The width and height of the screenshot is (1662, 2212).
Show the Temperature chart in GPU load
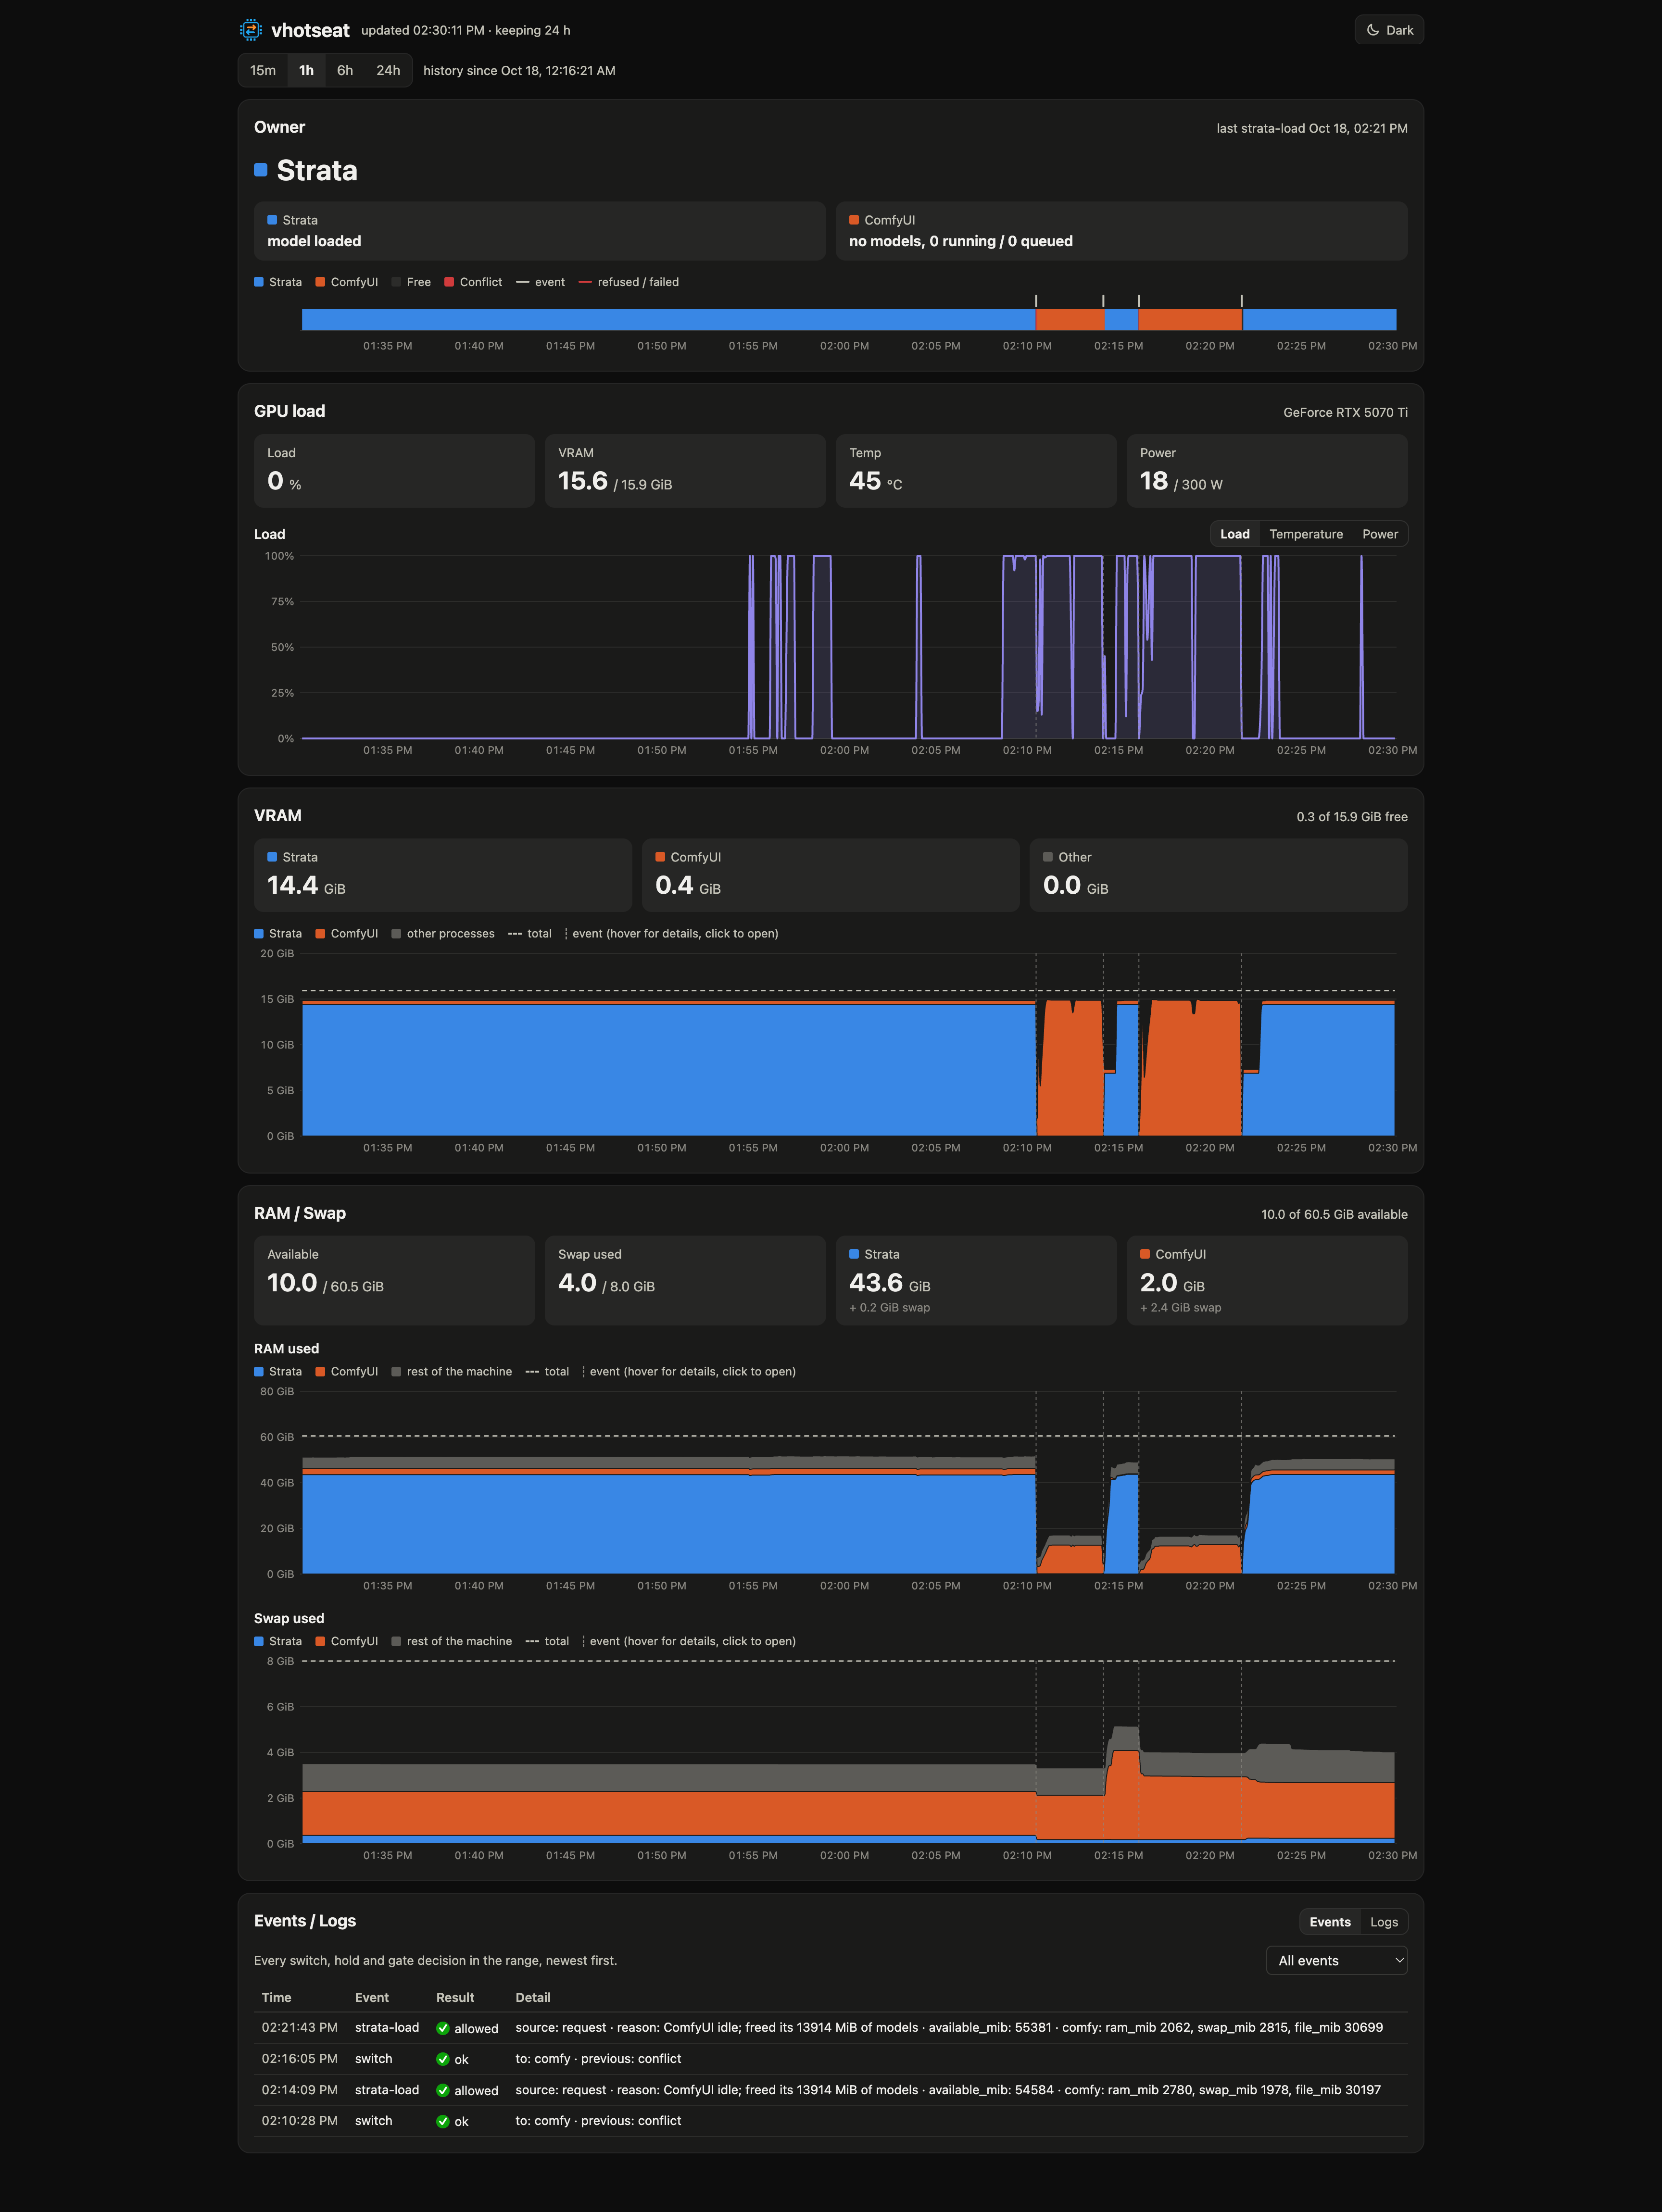point(1306,534)
